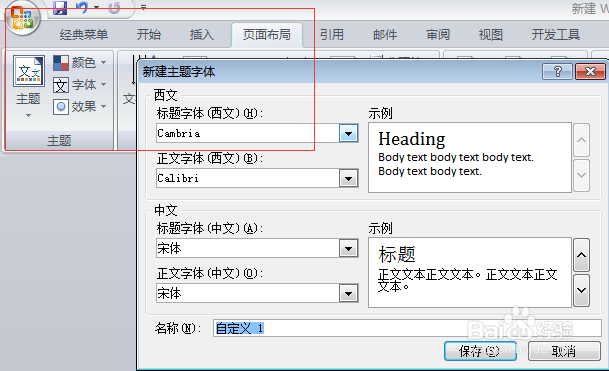Image resolution: width=609 pixels, height=371 pixels.
Task: Click the dialog help question mark button
Action: click(557, 71)
